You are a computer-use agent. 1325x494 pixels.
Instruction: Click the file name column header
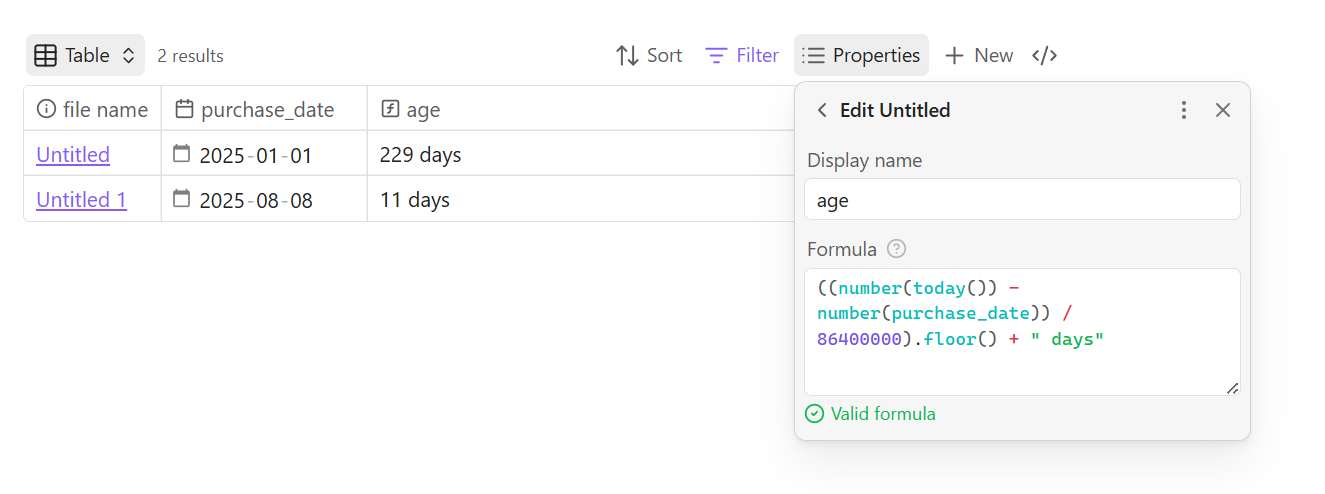click(92, 109)
